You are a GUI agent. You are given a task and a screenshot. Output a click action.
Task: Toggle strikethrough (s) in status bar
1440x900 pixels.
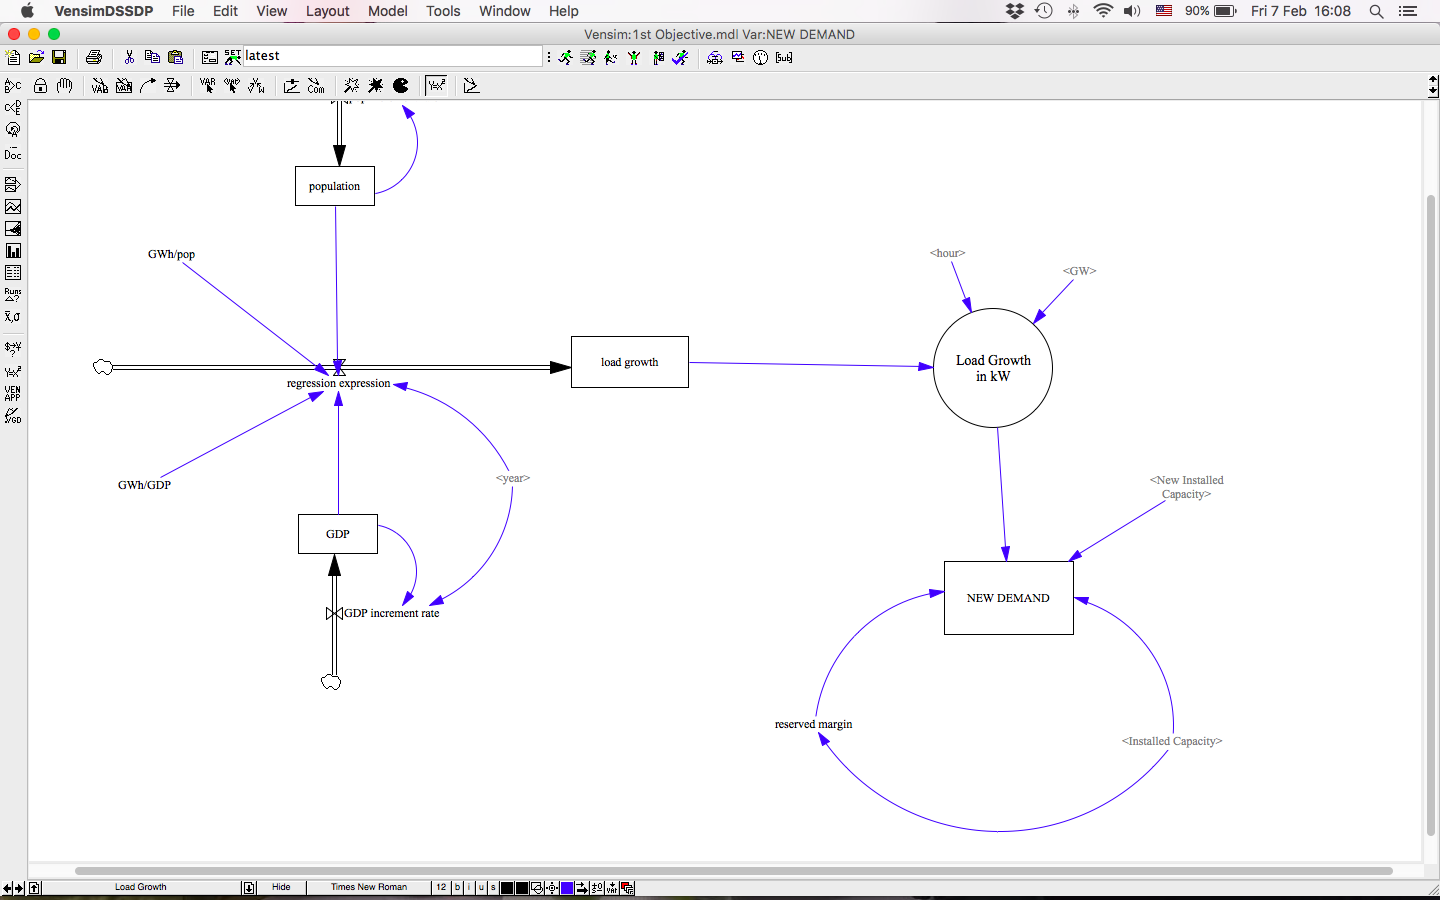494,888
